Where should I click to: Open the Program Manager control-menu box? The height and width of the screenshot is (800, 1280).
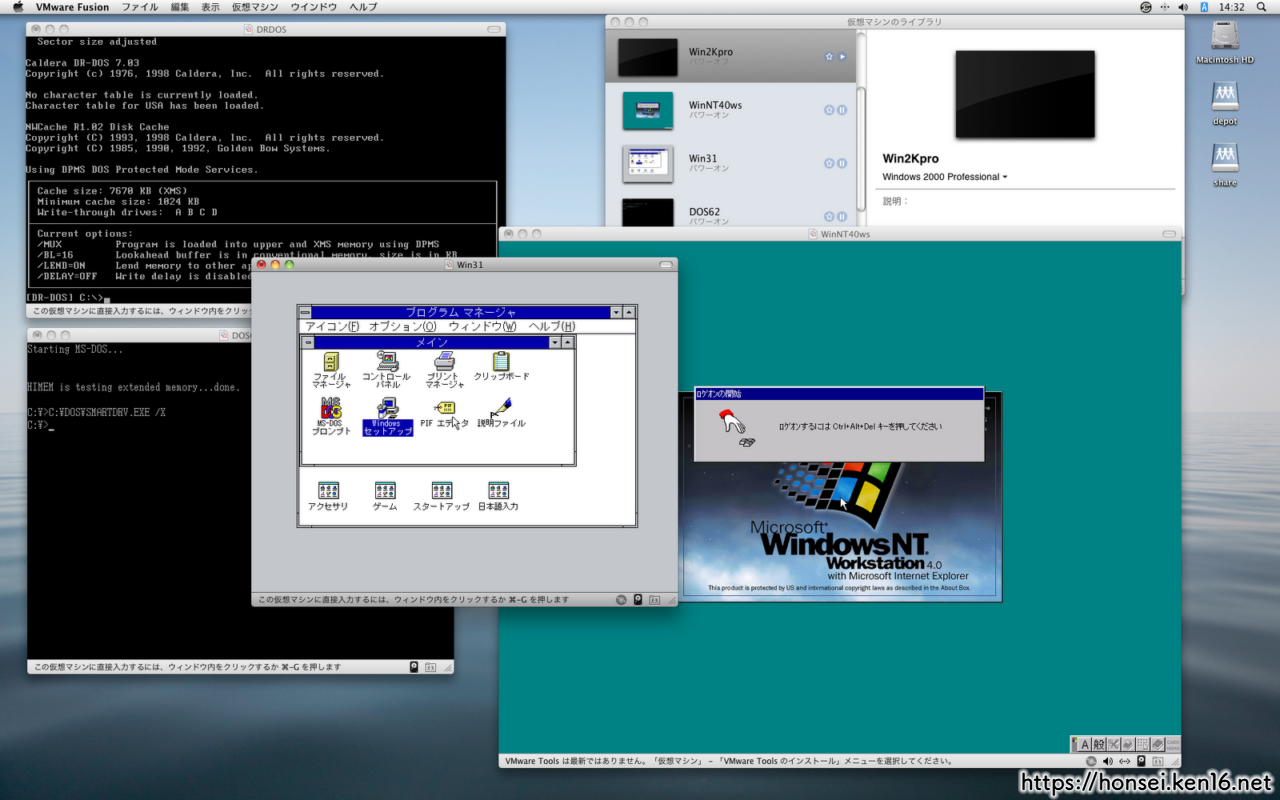pyautogui.click(x=305, y=312)
